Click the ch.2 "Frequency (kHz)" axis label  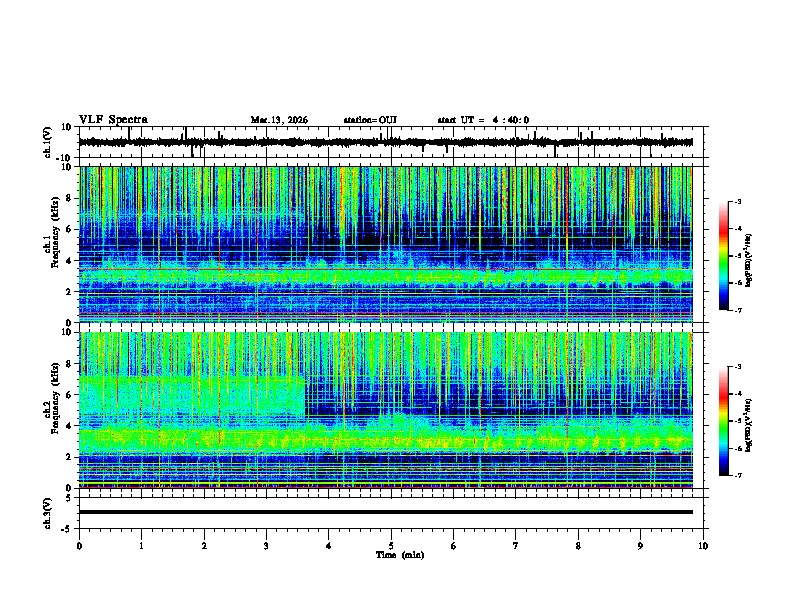[x=55, y=398]
